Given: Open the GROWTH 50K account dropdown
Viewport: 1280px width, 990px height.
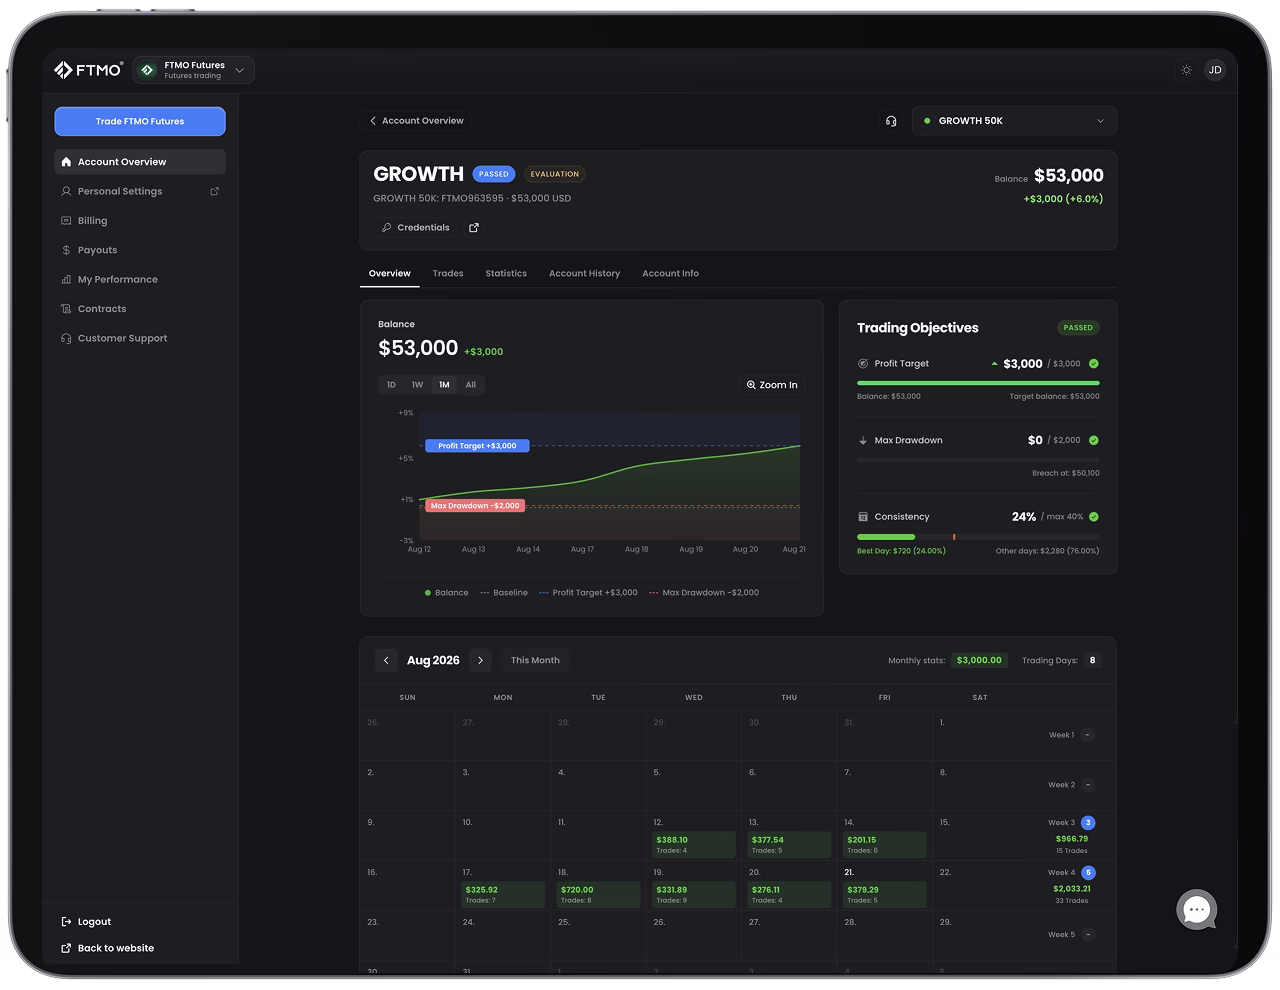Looking at the screenshot, I should [x=1014, y=121].
